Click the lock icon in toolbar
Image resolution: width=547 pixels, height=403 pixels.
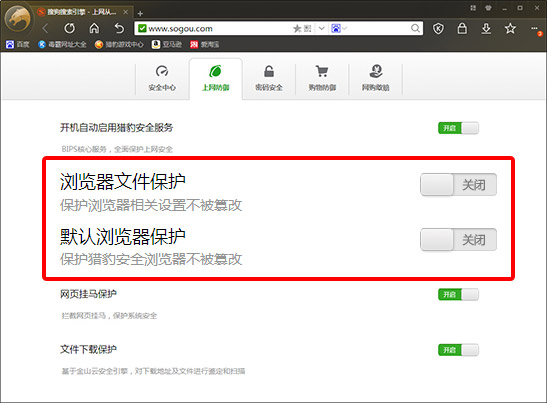coord(462,28)
